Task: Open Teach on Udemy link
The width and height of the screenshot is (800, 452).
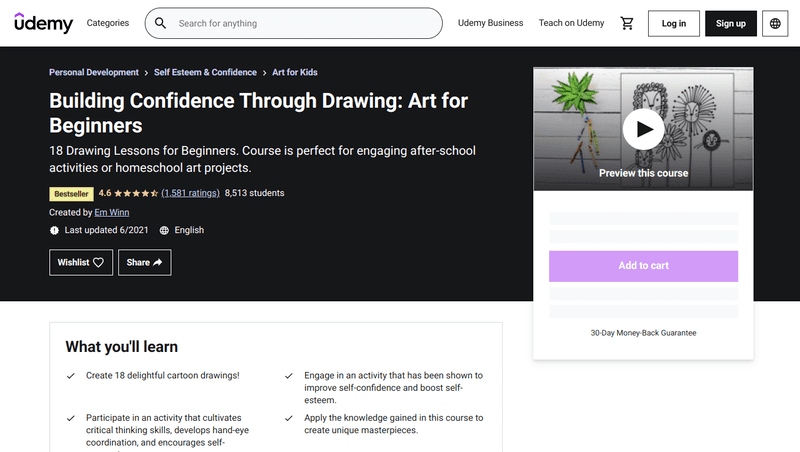Action: click(571, 23)
